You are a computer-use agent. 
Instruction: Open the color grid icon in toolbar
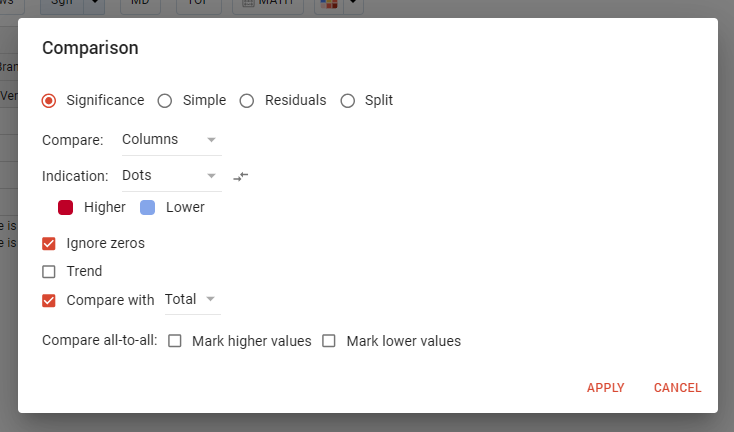327,5
